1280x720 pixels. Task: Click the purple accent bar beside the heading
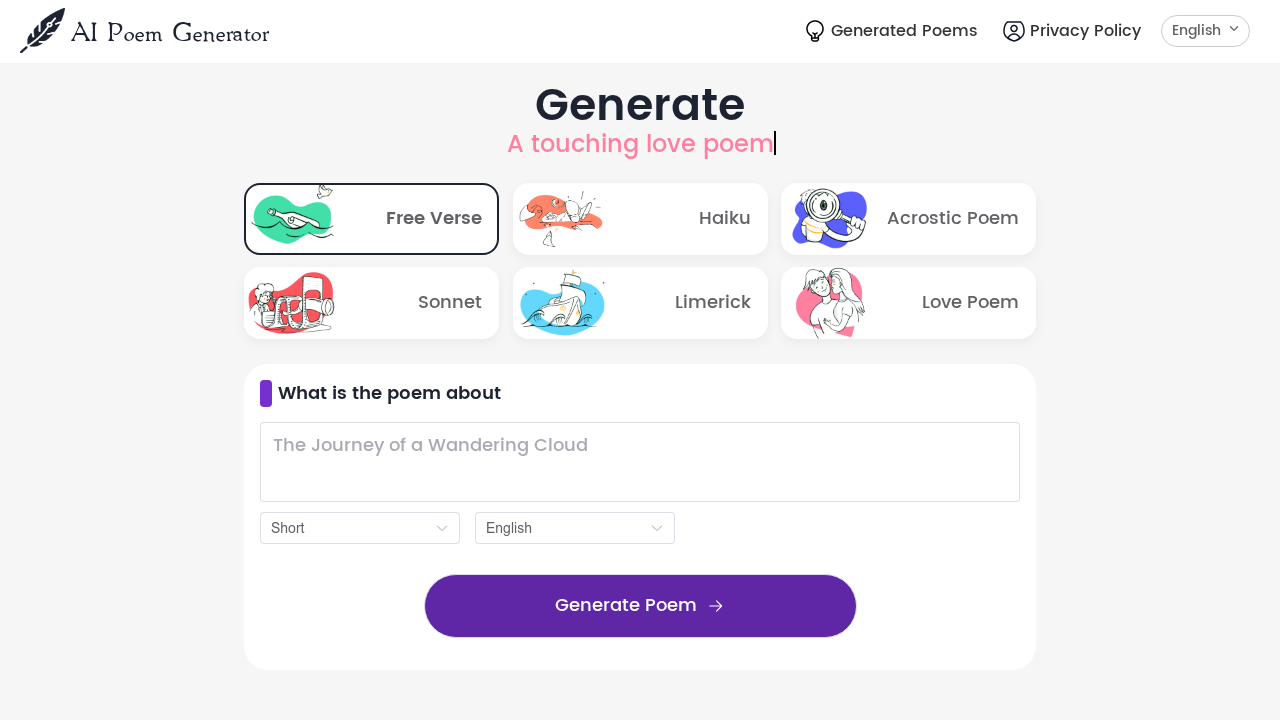pos(266,393)
